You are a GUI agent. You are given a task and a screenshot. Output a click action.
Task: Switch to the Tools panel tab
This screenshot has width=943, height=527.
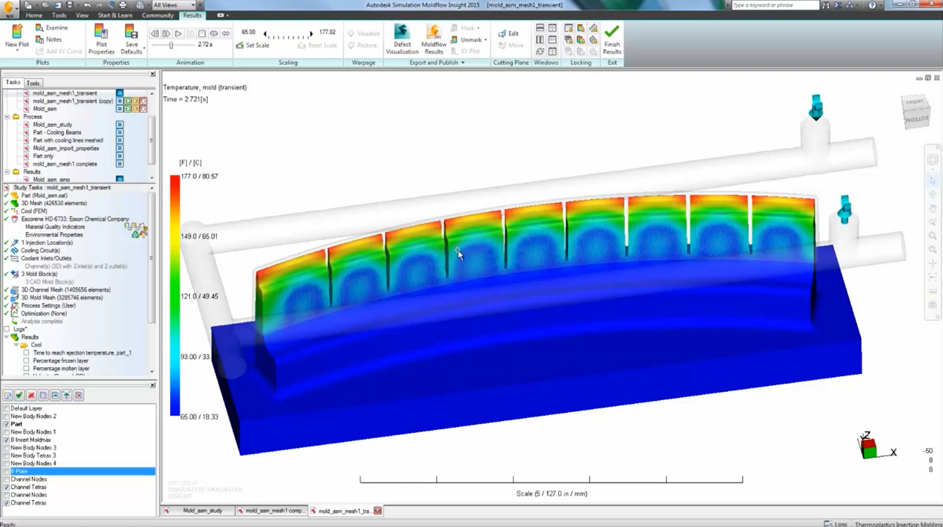(33, 83)
